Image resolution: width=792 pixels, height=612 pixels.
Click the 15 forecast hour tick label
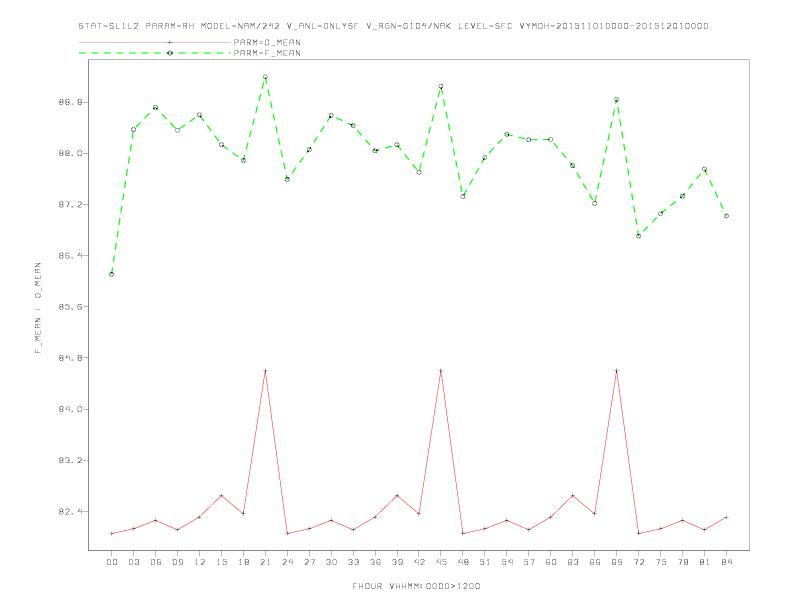tap(221, 562)
